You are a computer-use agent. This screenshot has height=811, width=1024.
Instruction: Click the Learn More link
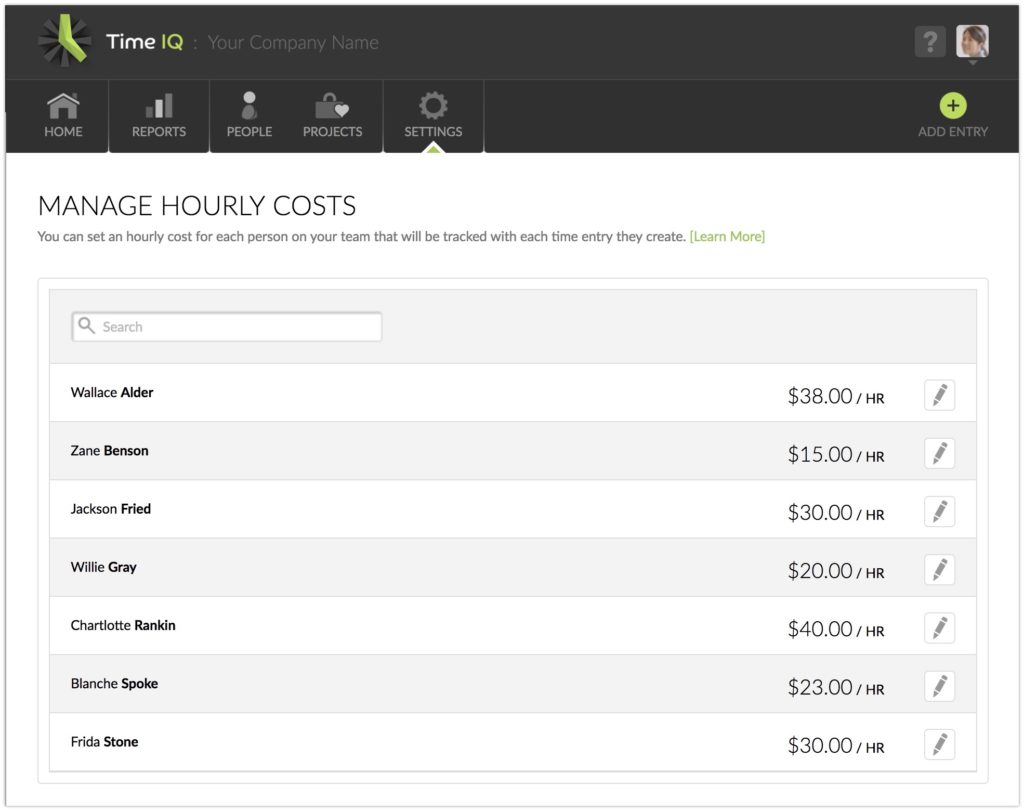(727, 237)
